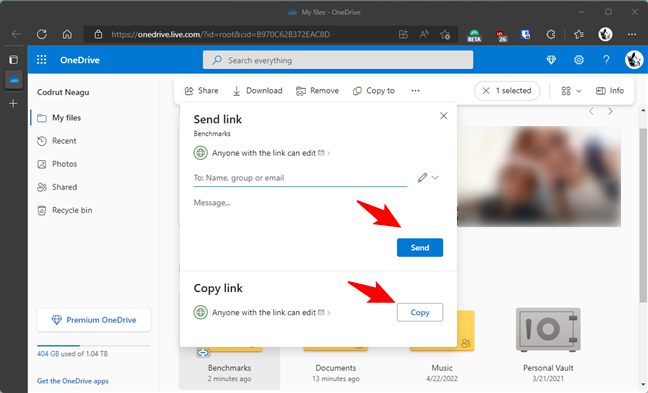Open vertical tabs actions menu icon
Screen dimensions: 648x393
pos(13,60)
